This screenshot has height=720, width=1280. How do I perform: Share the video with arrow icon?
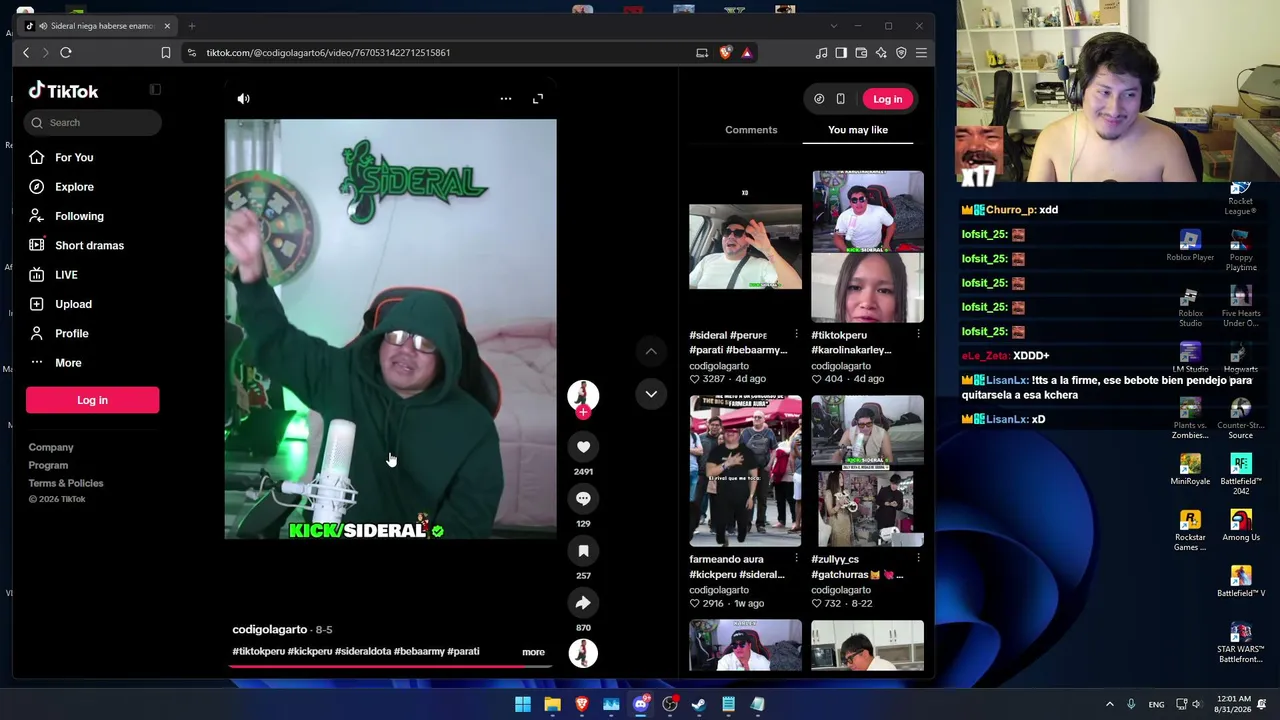pyautogui.click(x=583, y=603)
